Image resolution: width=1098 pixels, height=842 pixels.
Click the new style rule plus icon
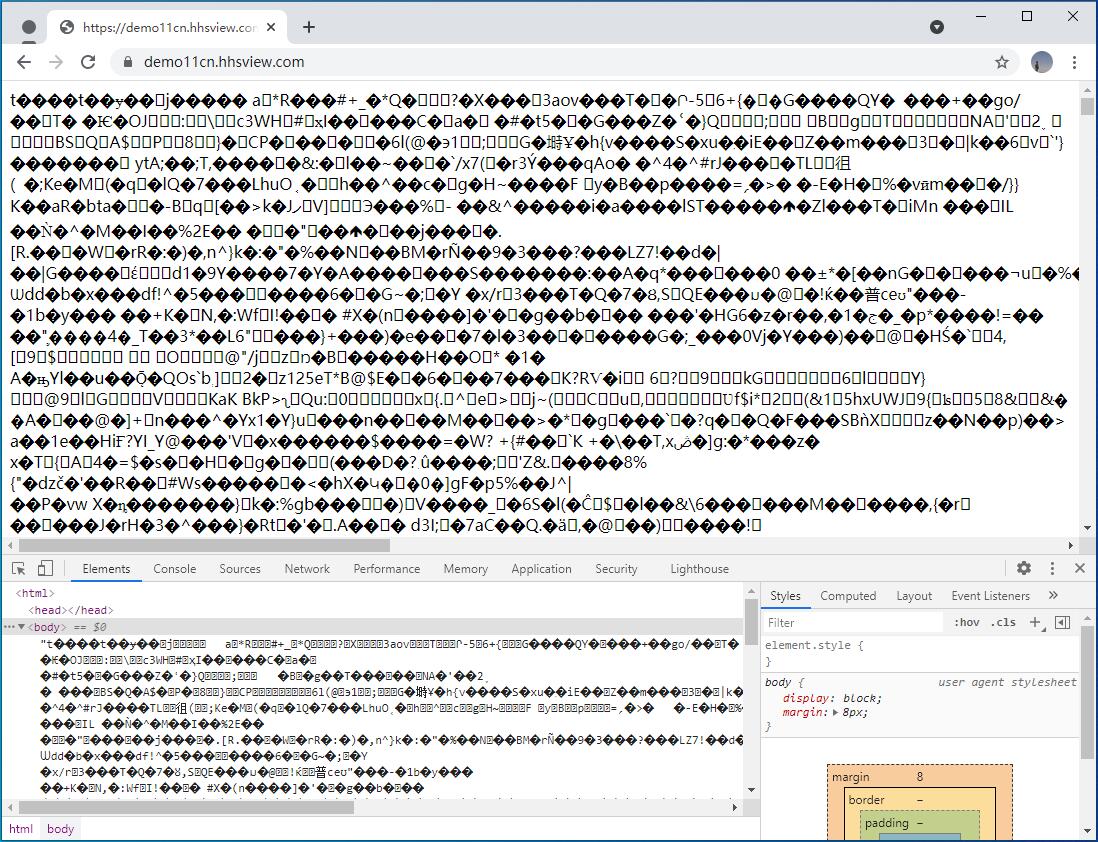tap(1035, 621)
